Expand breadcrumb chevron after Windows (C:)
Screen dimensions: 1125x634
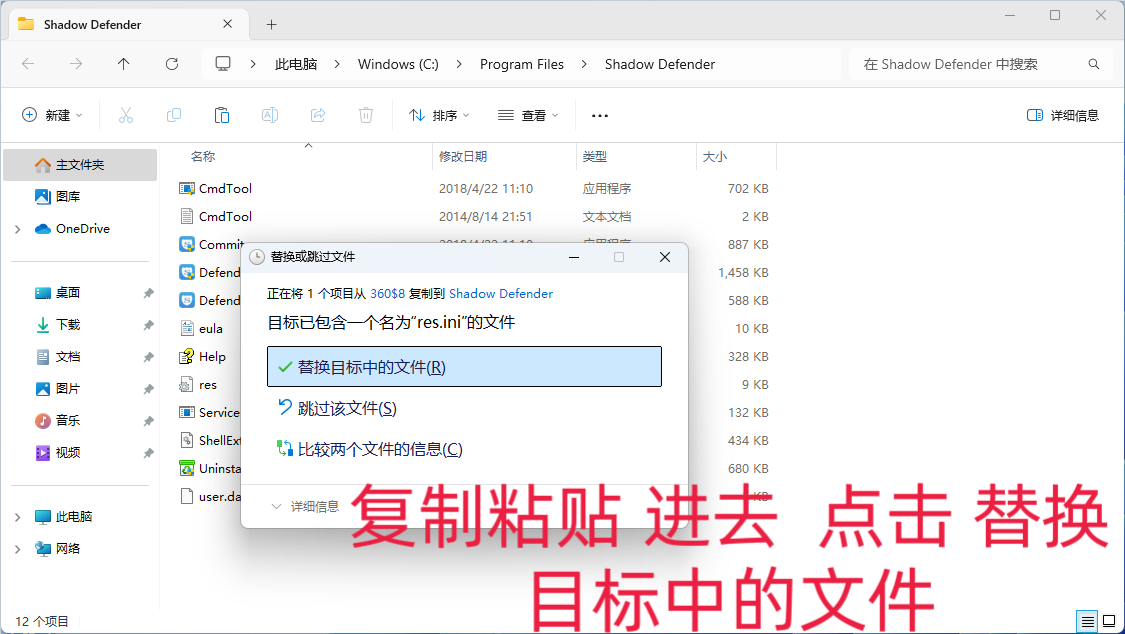459,64
